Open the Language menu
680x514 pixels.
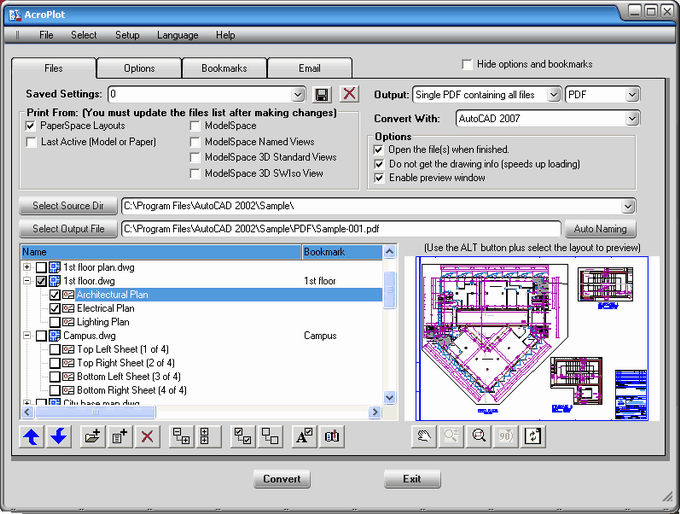click(177, 35)
